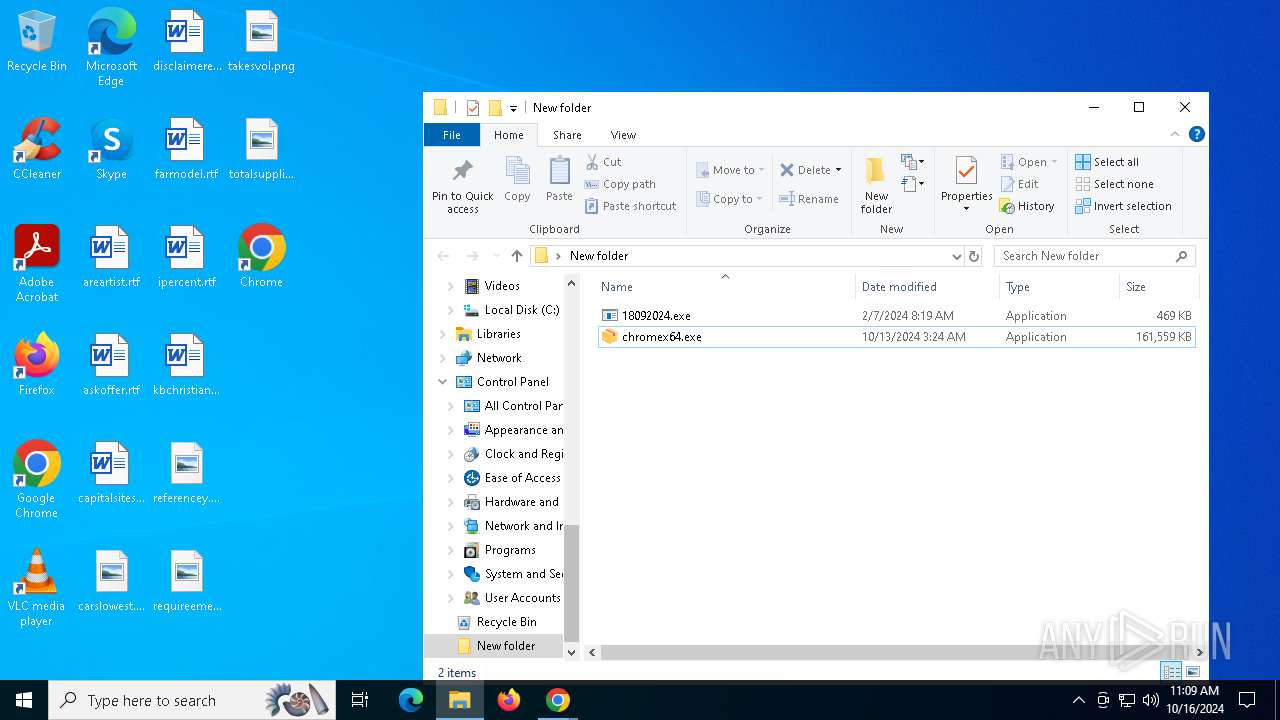The height and width of the screenshot is (720, 1280).
Task: Open the New item dropdown icon
Action: click(x=913, y=162)
